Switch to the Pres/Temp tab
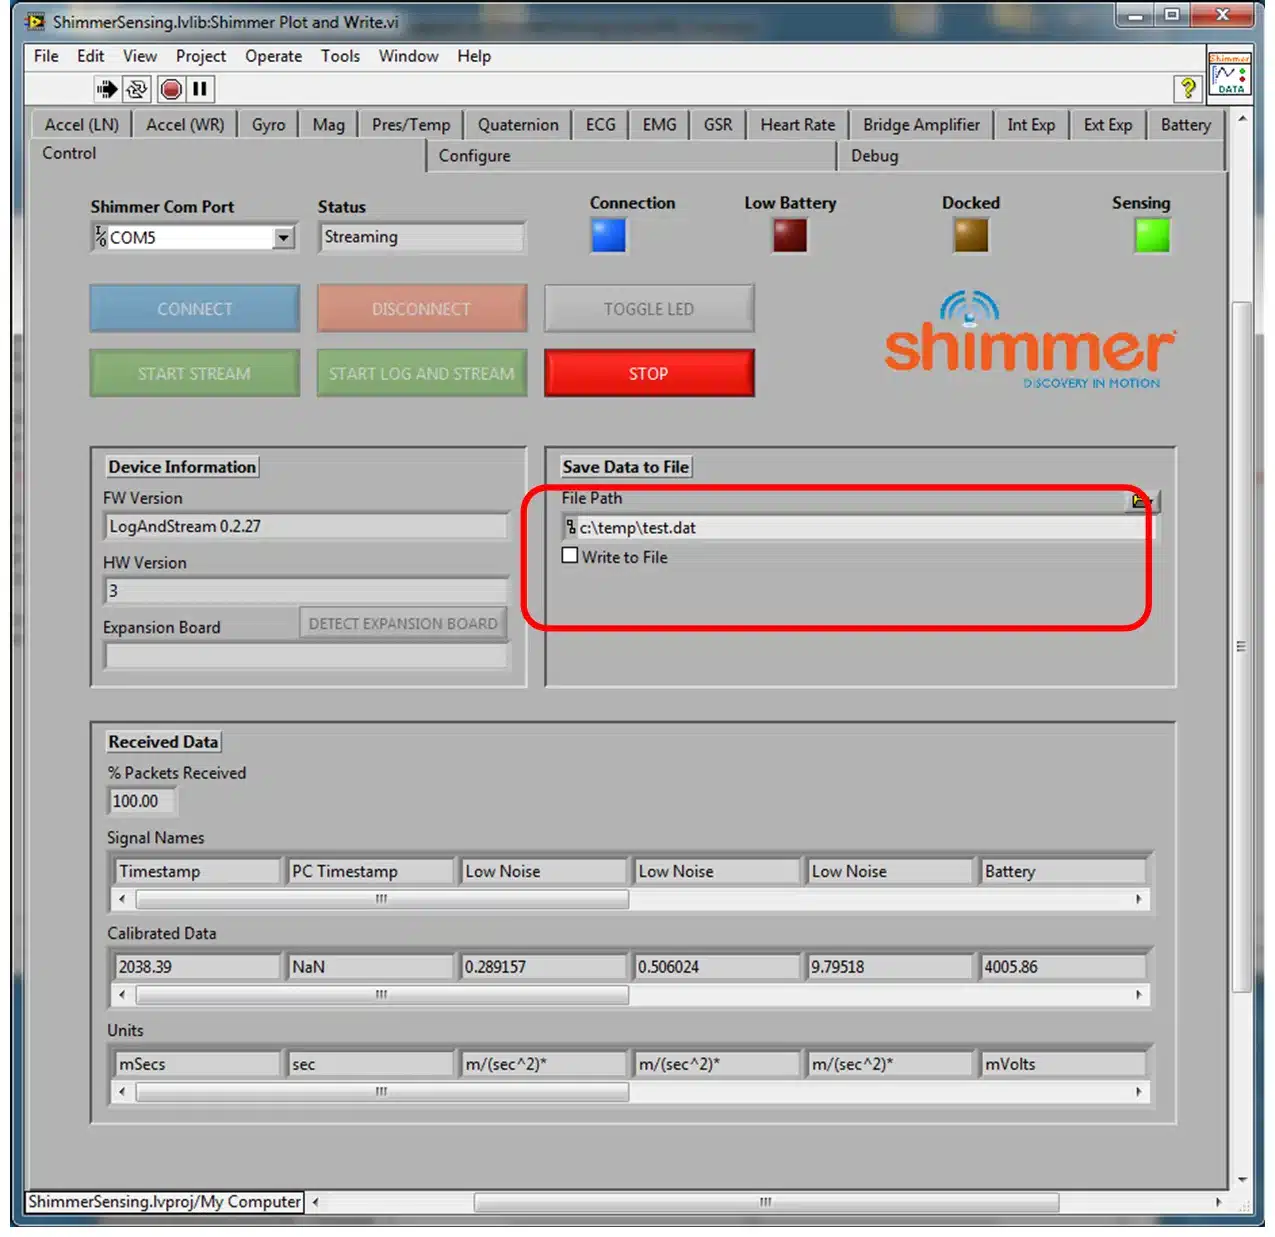1275x1237 pixels. [x=411, y=125]
